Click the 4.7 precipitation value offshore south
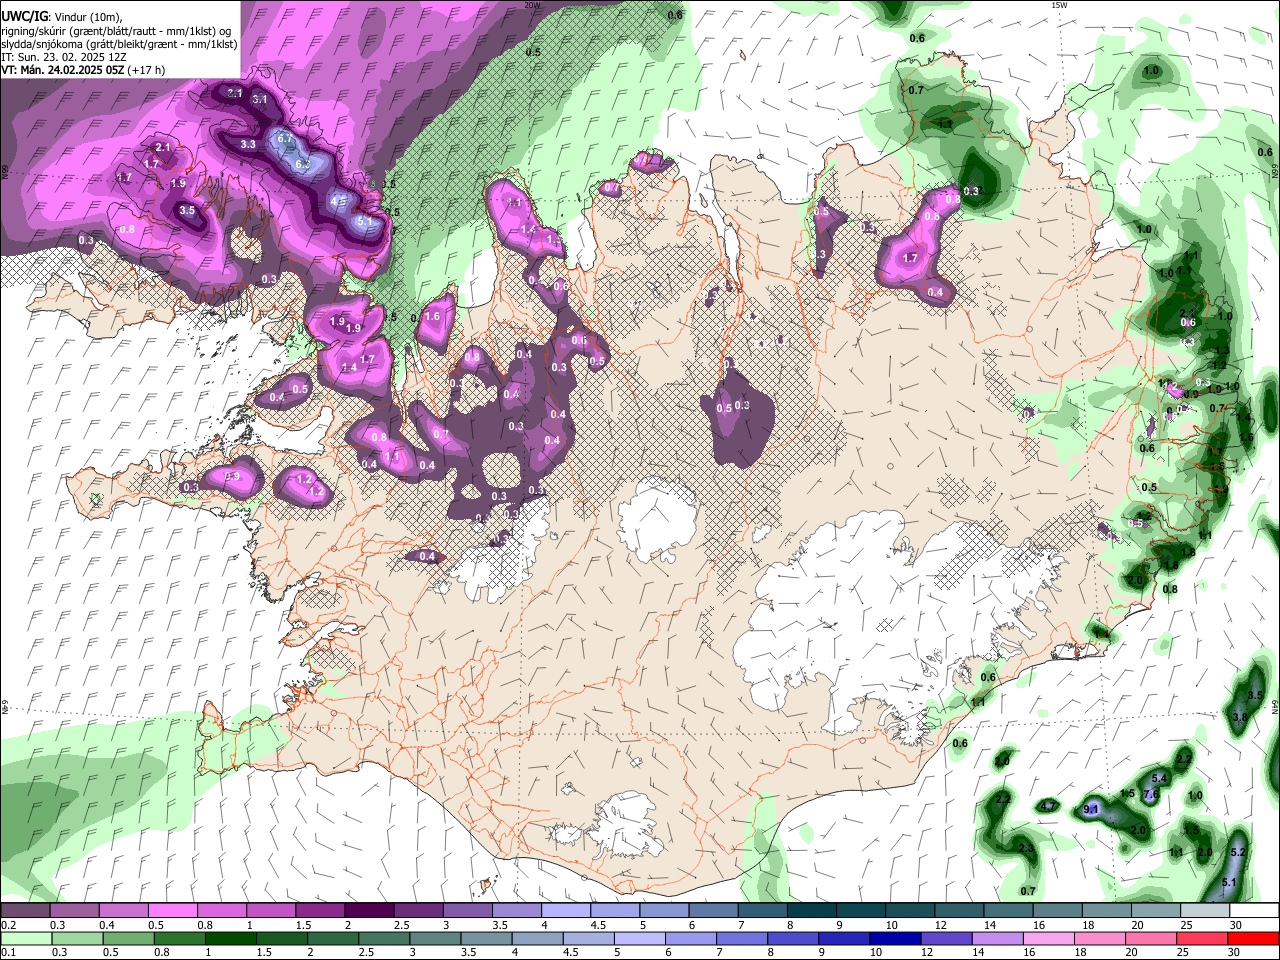Screen dimensions: 1280x960 [1047, 806]
